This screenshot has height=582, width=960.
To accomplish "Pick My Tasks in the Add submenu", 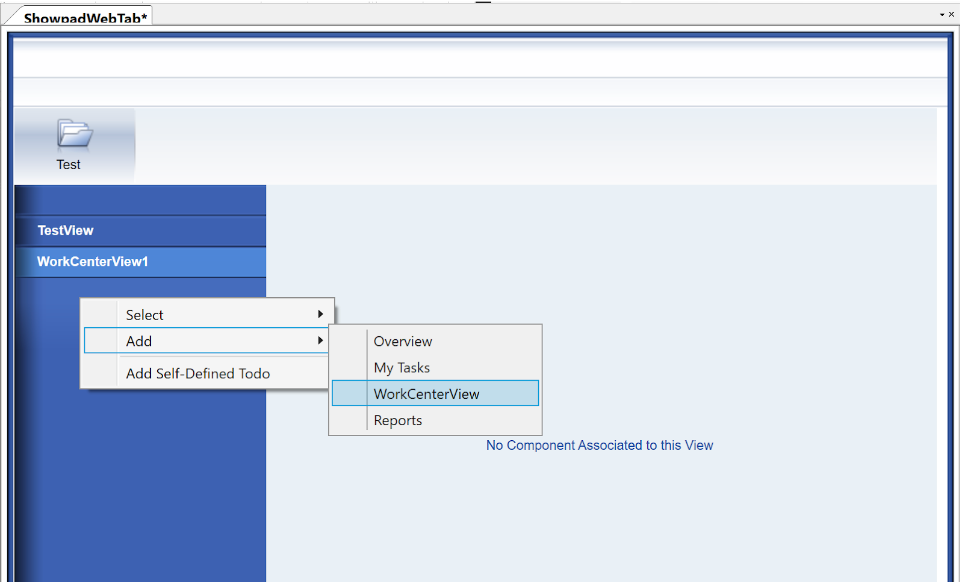I will tap(400, 368).
